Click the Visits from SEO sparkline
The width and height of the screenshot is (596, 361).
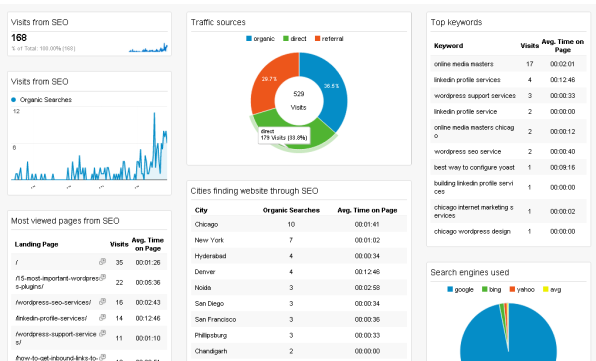148,48
